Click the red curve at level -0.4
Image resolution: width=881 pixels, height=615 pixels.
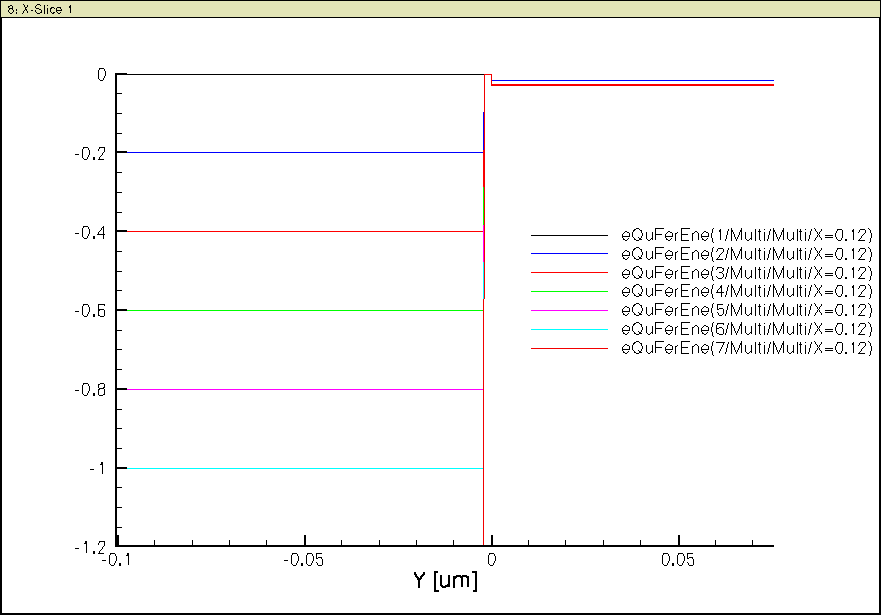[x=305, y=231]
